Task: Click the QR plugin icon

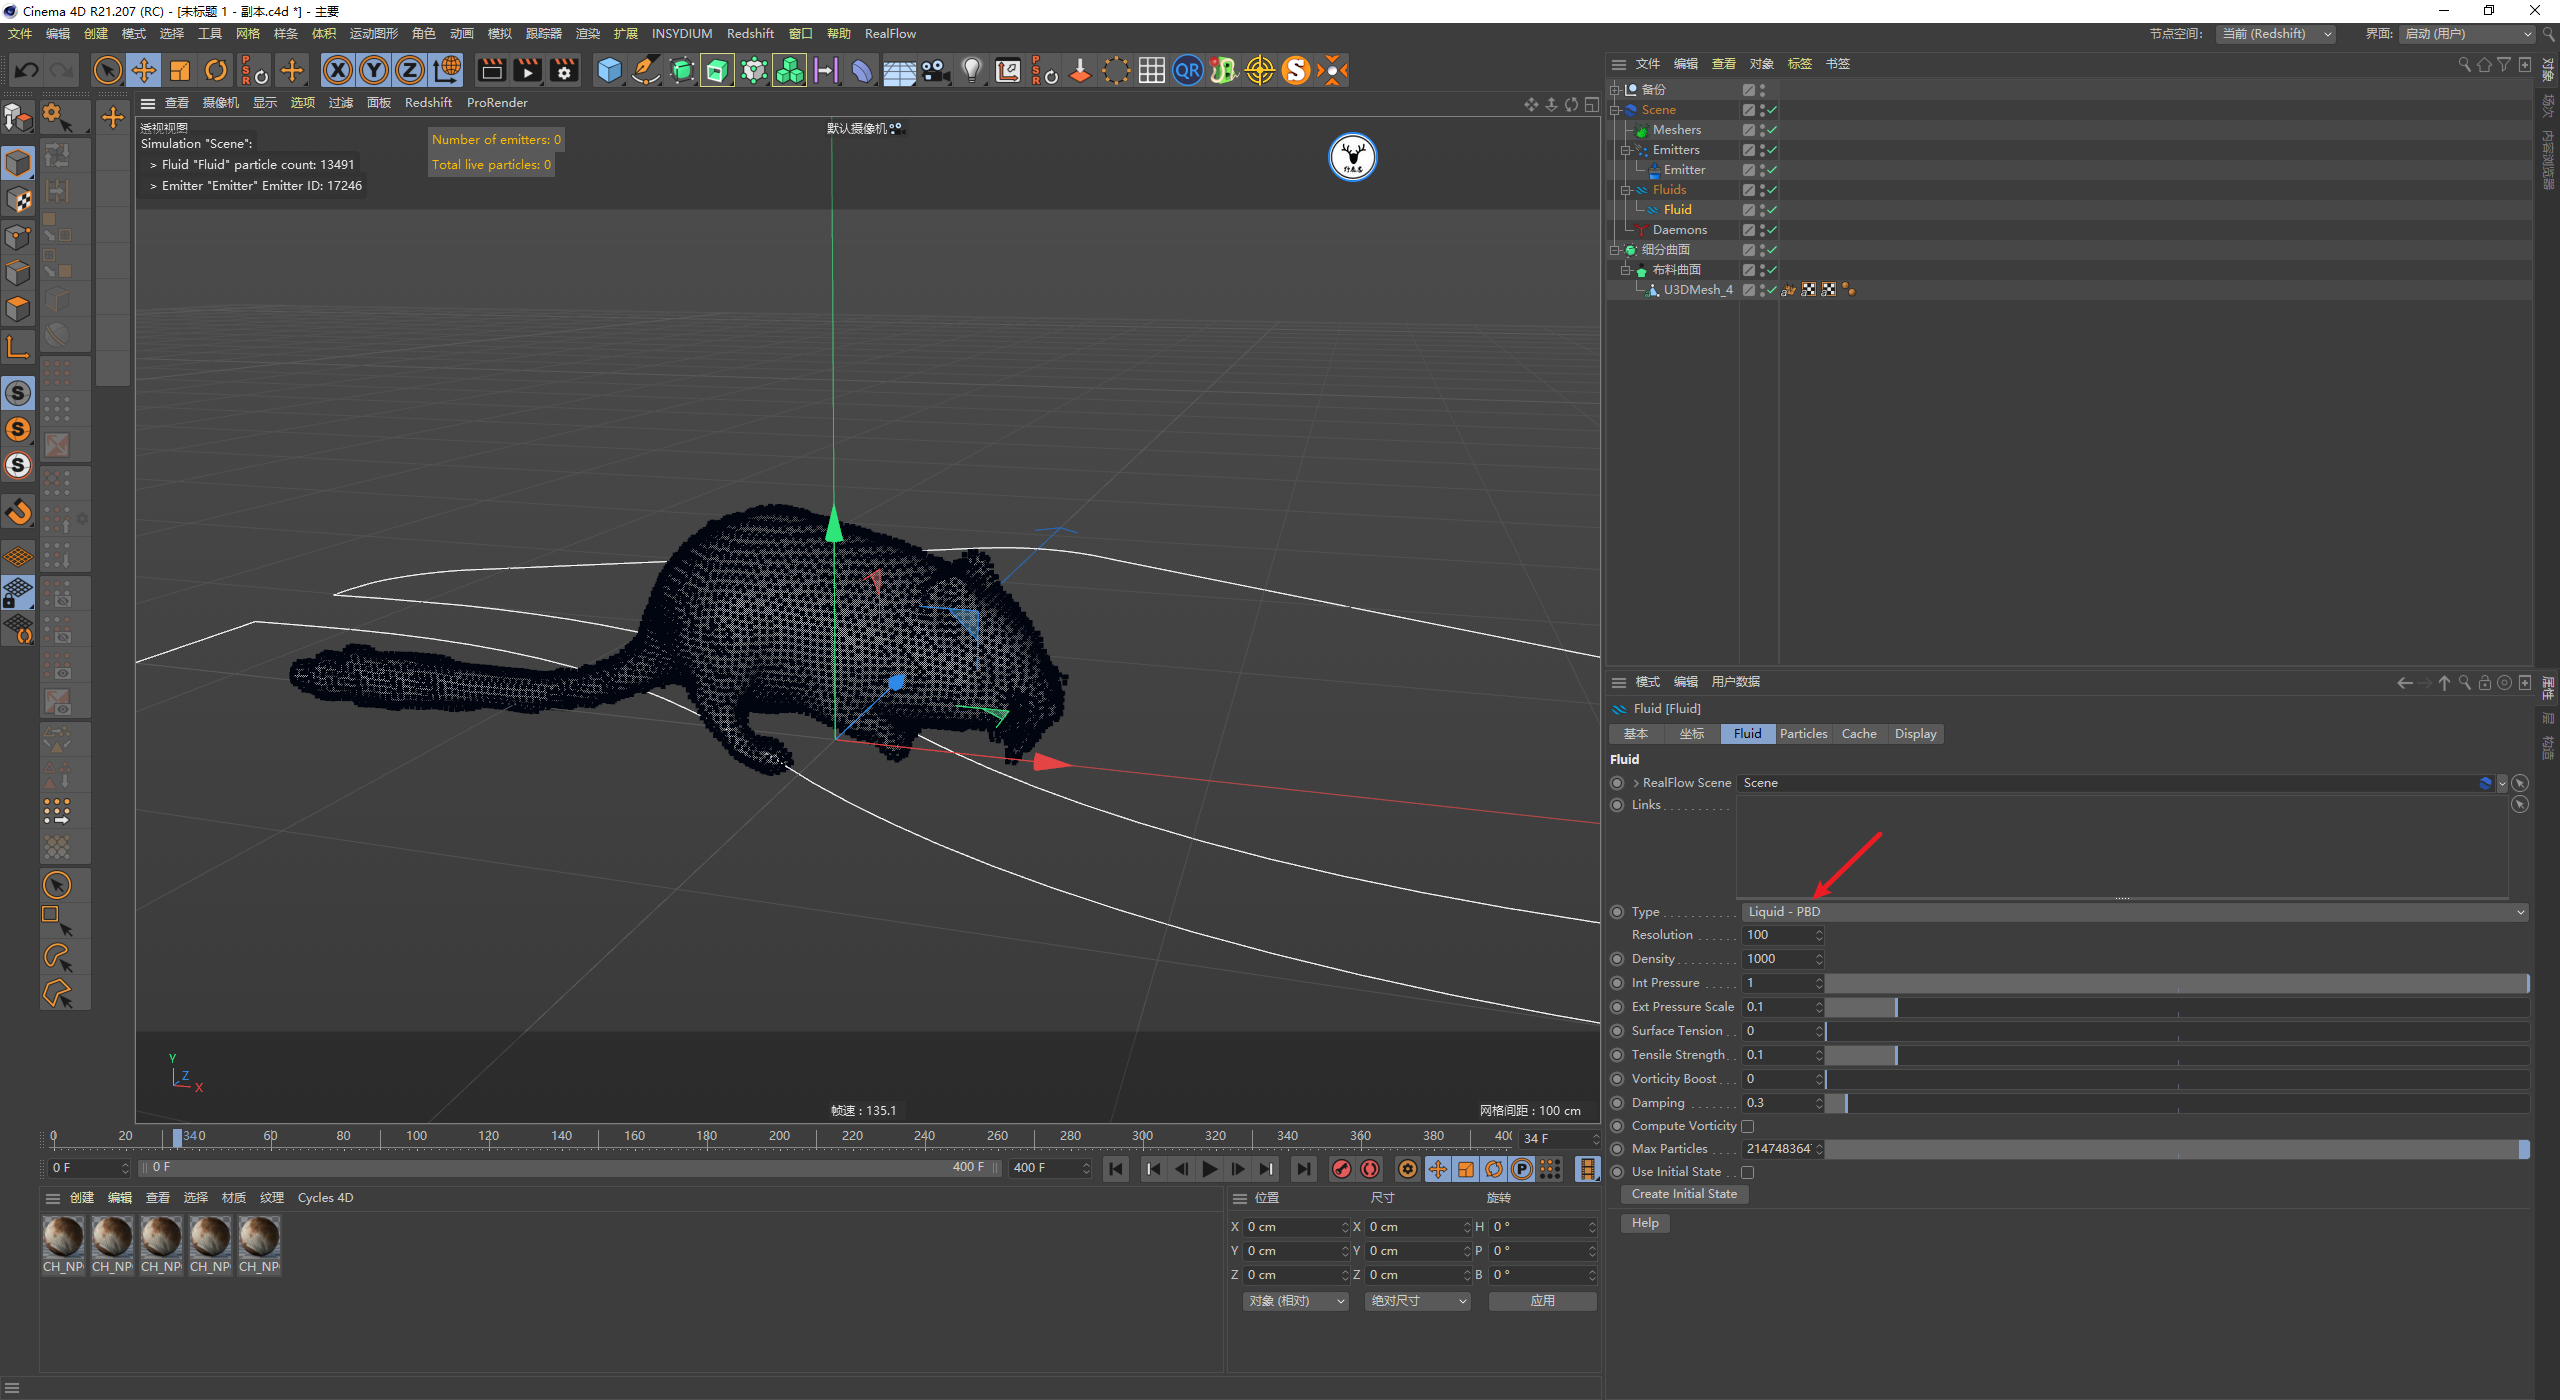Action: tap(1187, 70)
